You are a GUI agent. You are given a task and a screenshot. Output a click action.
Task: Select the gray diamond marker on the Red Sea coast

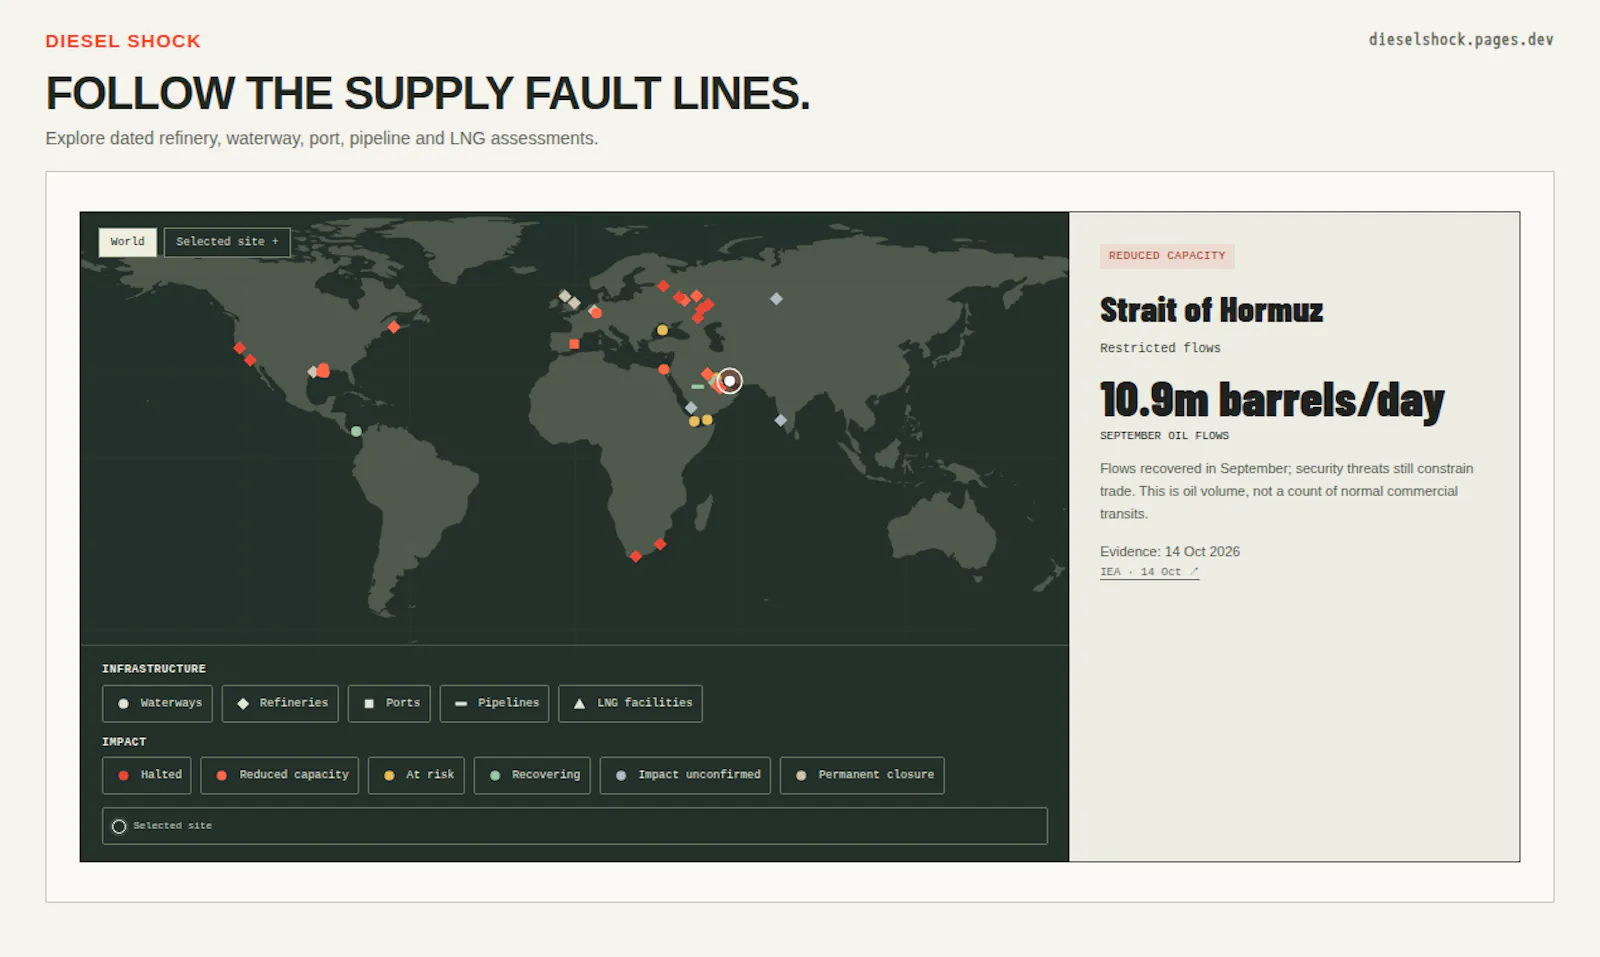[691, 407]
